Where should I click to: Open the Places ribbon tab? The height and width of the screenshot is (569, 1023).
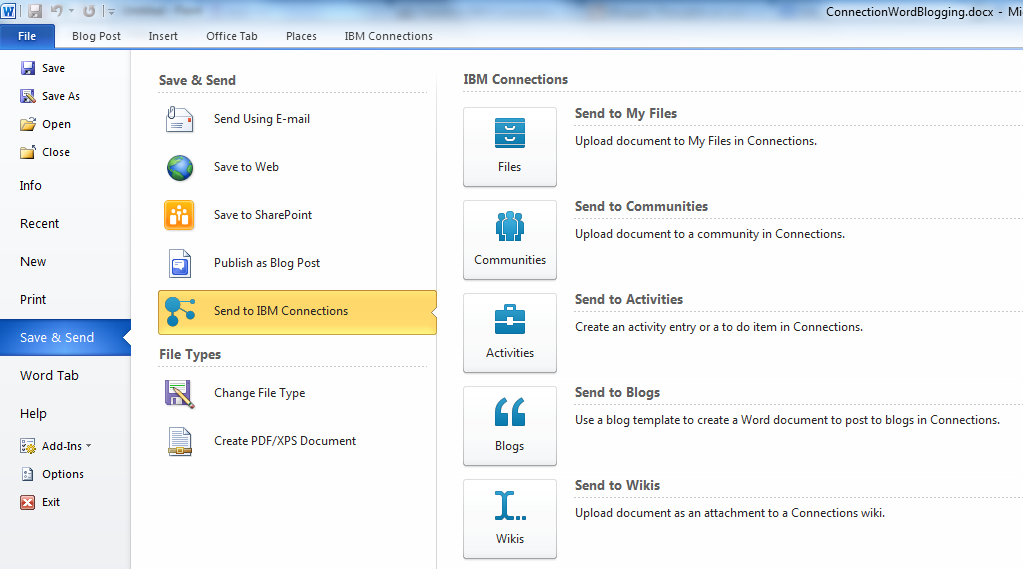point(301,36)
